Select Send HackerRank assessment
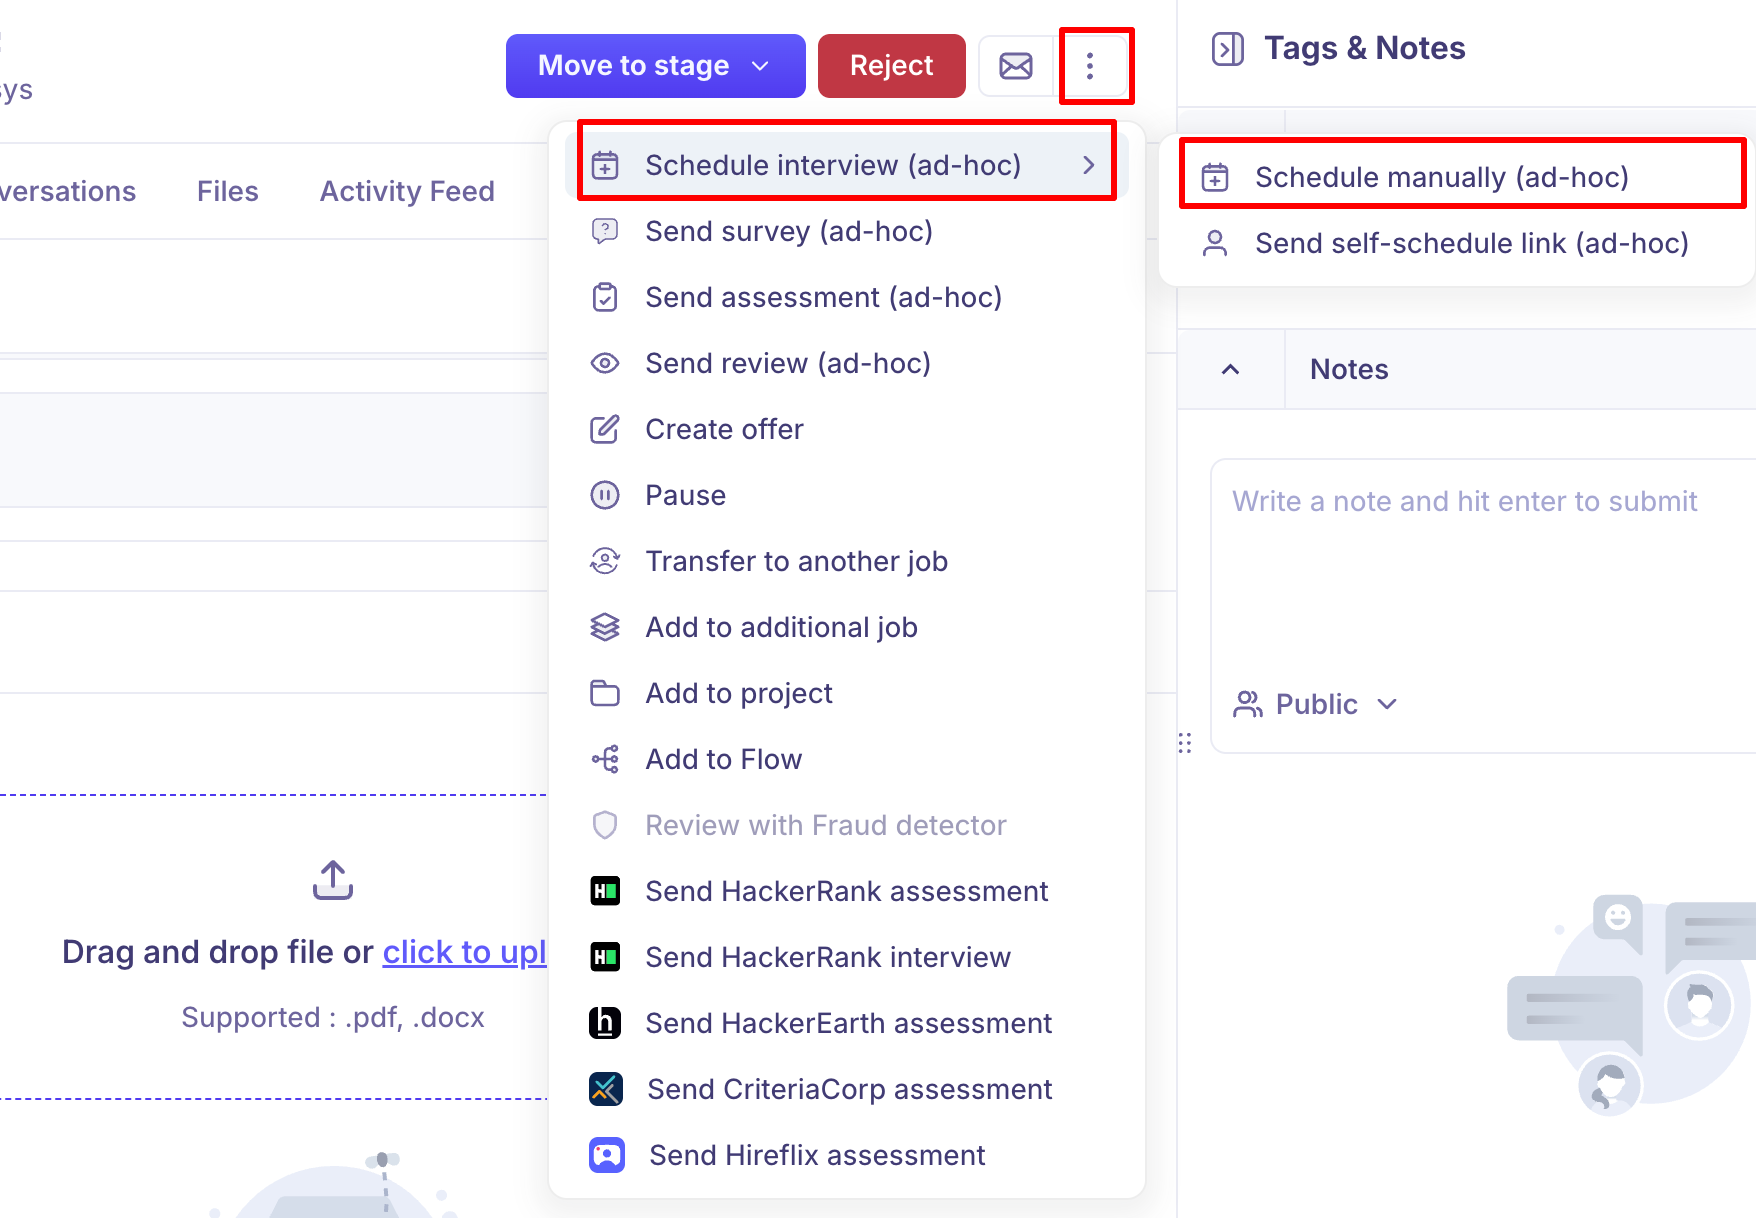The height and width of the screenshot is (1218, 1756). point(847,891)
